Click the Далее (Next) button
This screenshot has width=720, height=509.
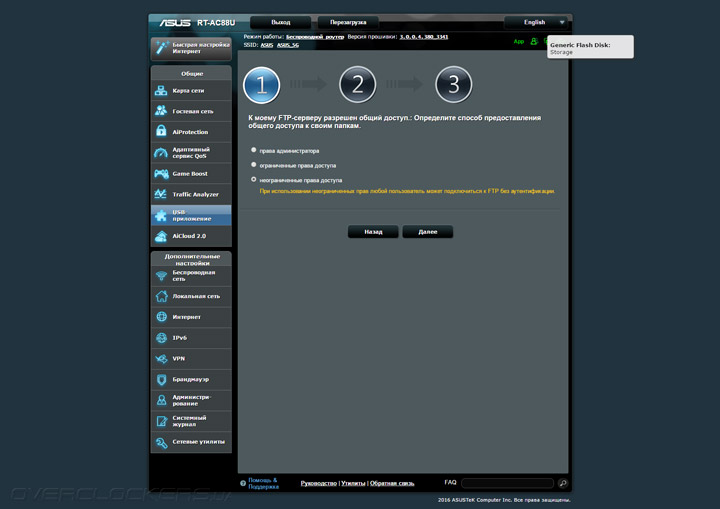click(x=428, y=232)
